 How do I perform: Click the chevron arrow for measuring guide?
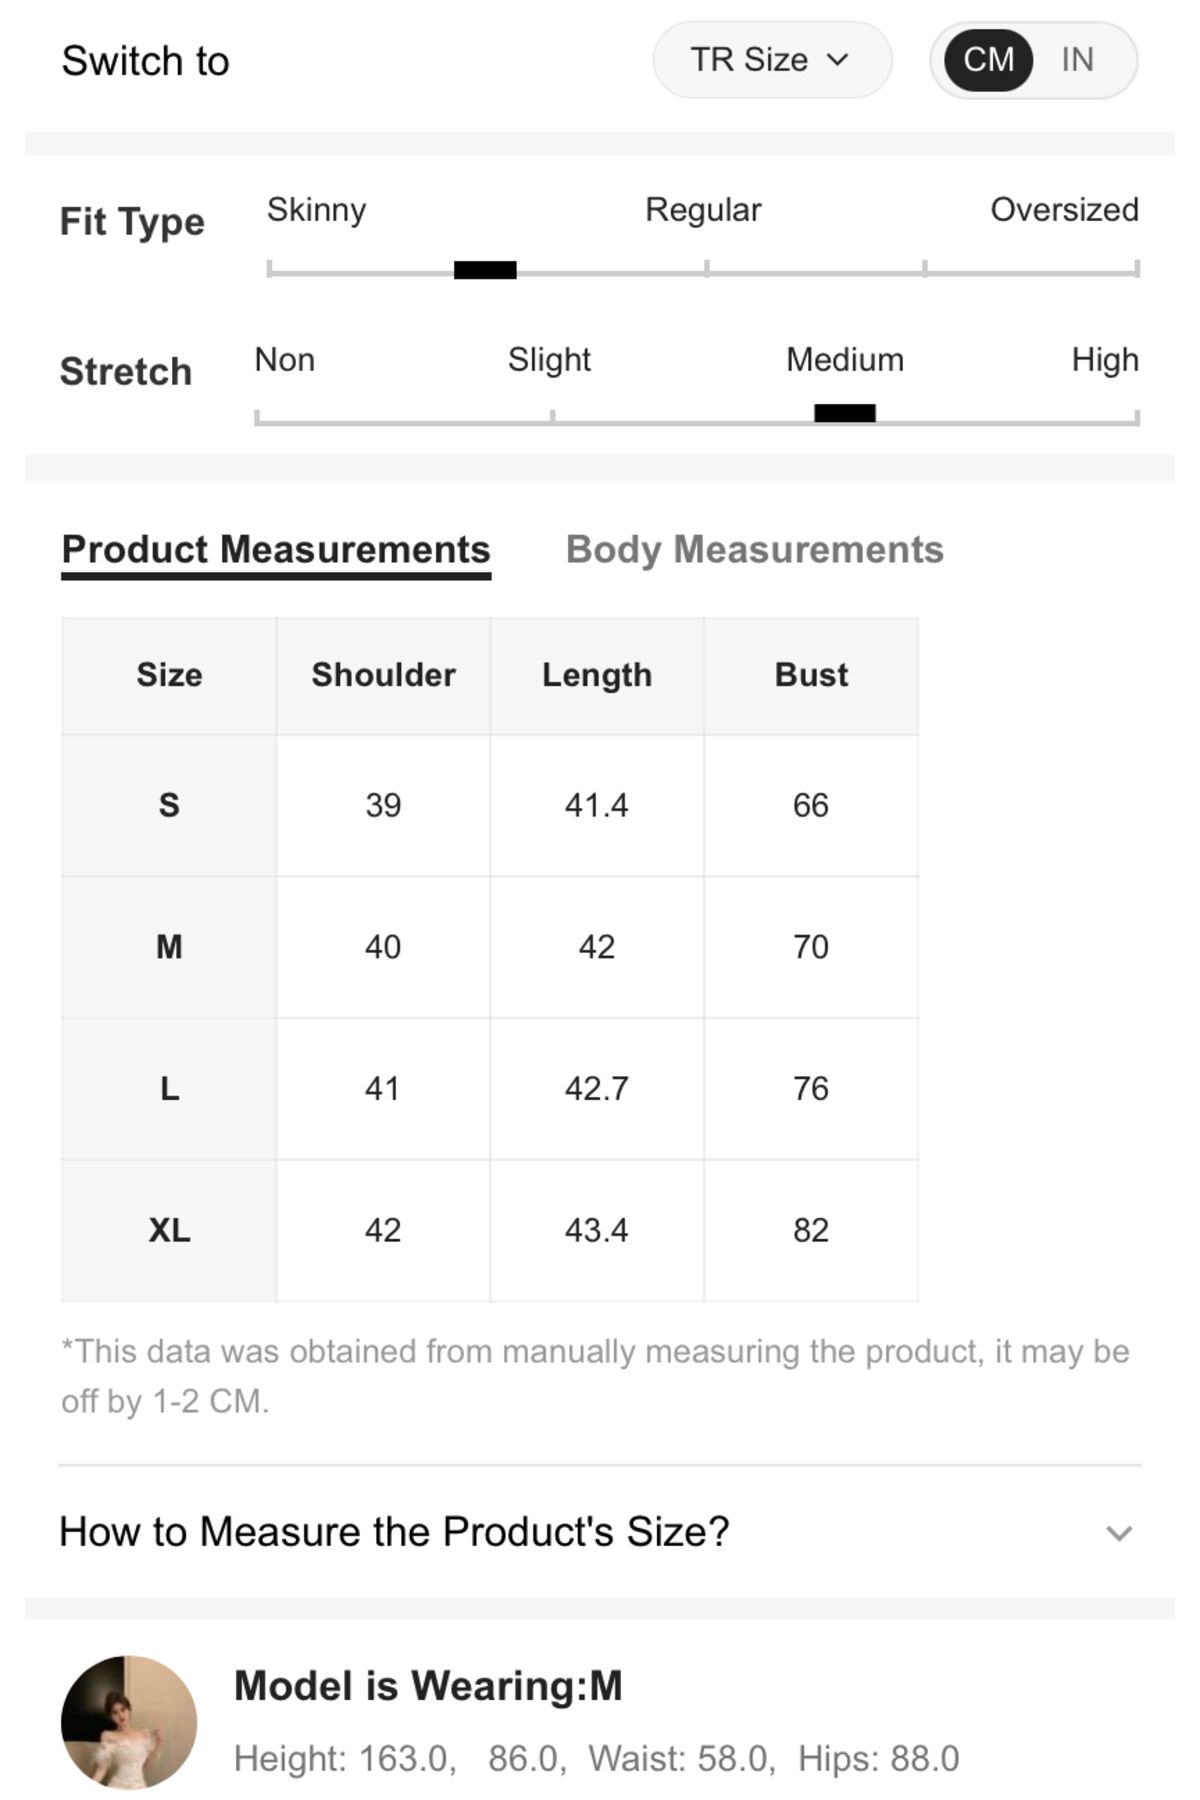coord(1119,1533)
